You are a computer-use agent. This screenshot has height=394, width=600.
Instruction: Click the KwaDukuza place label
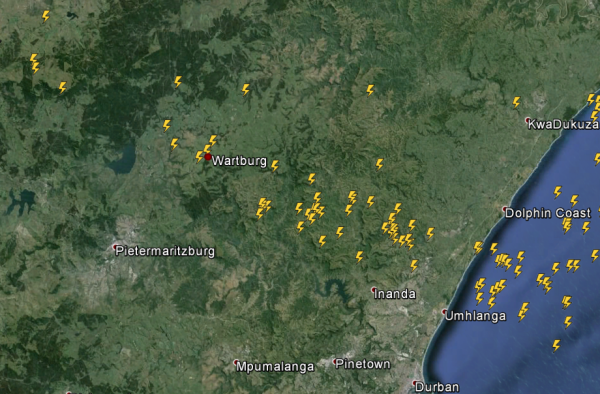coord(564,124)
